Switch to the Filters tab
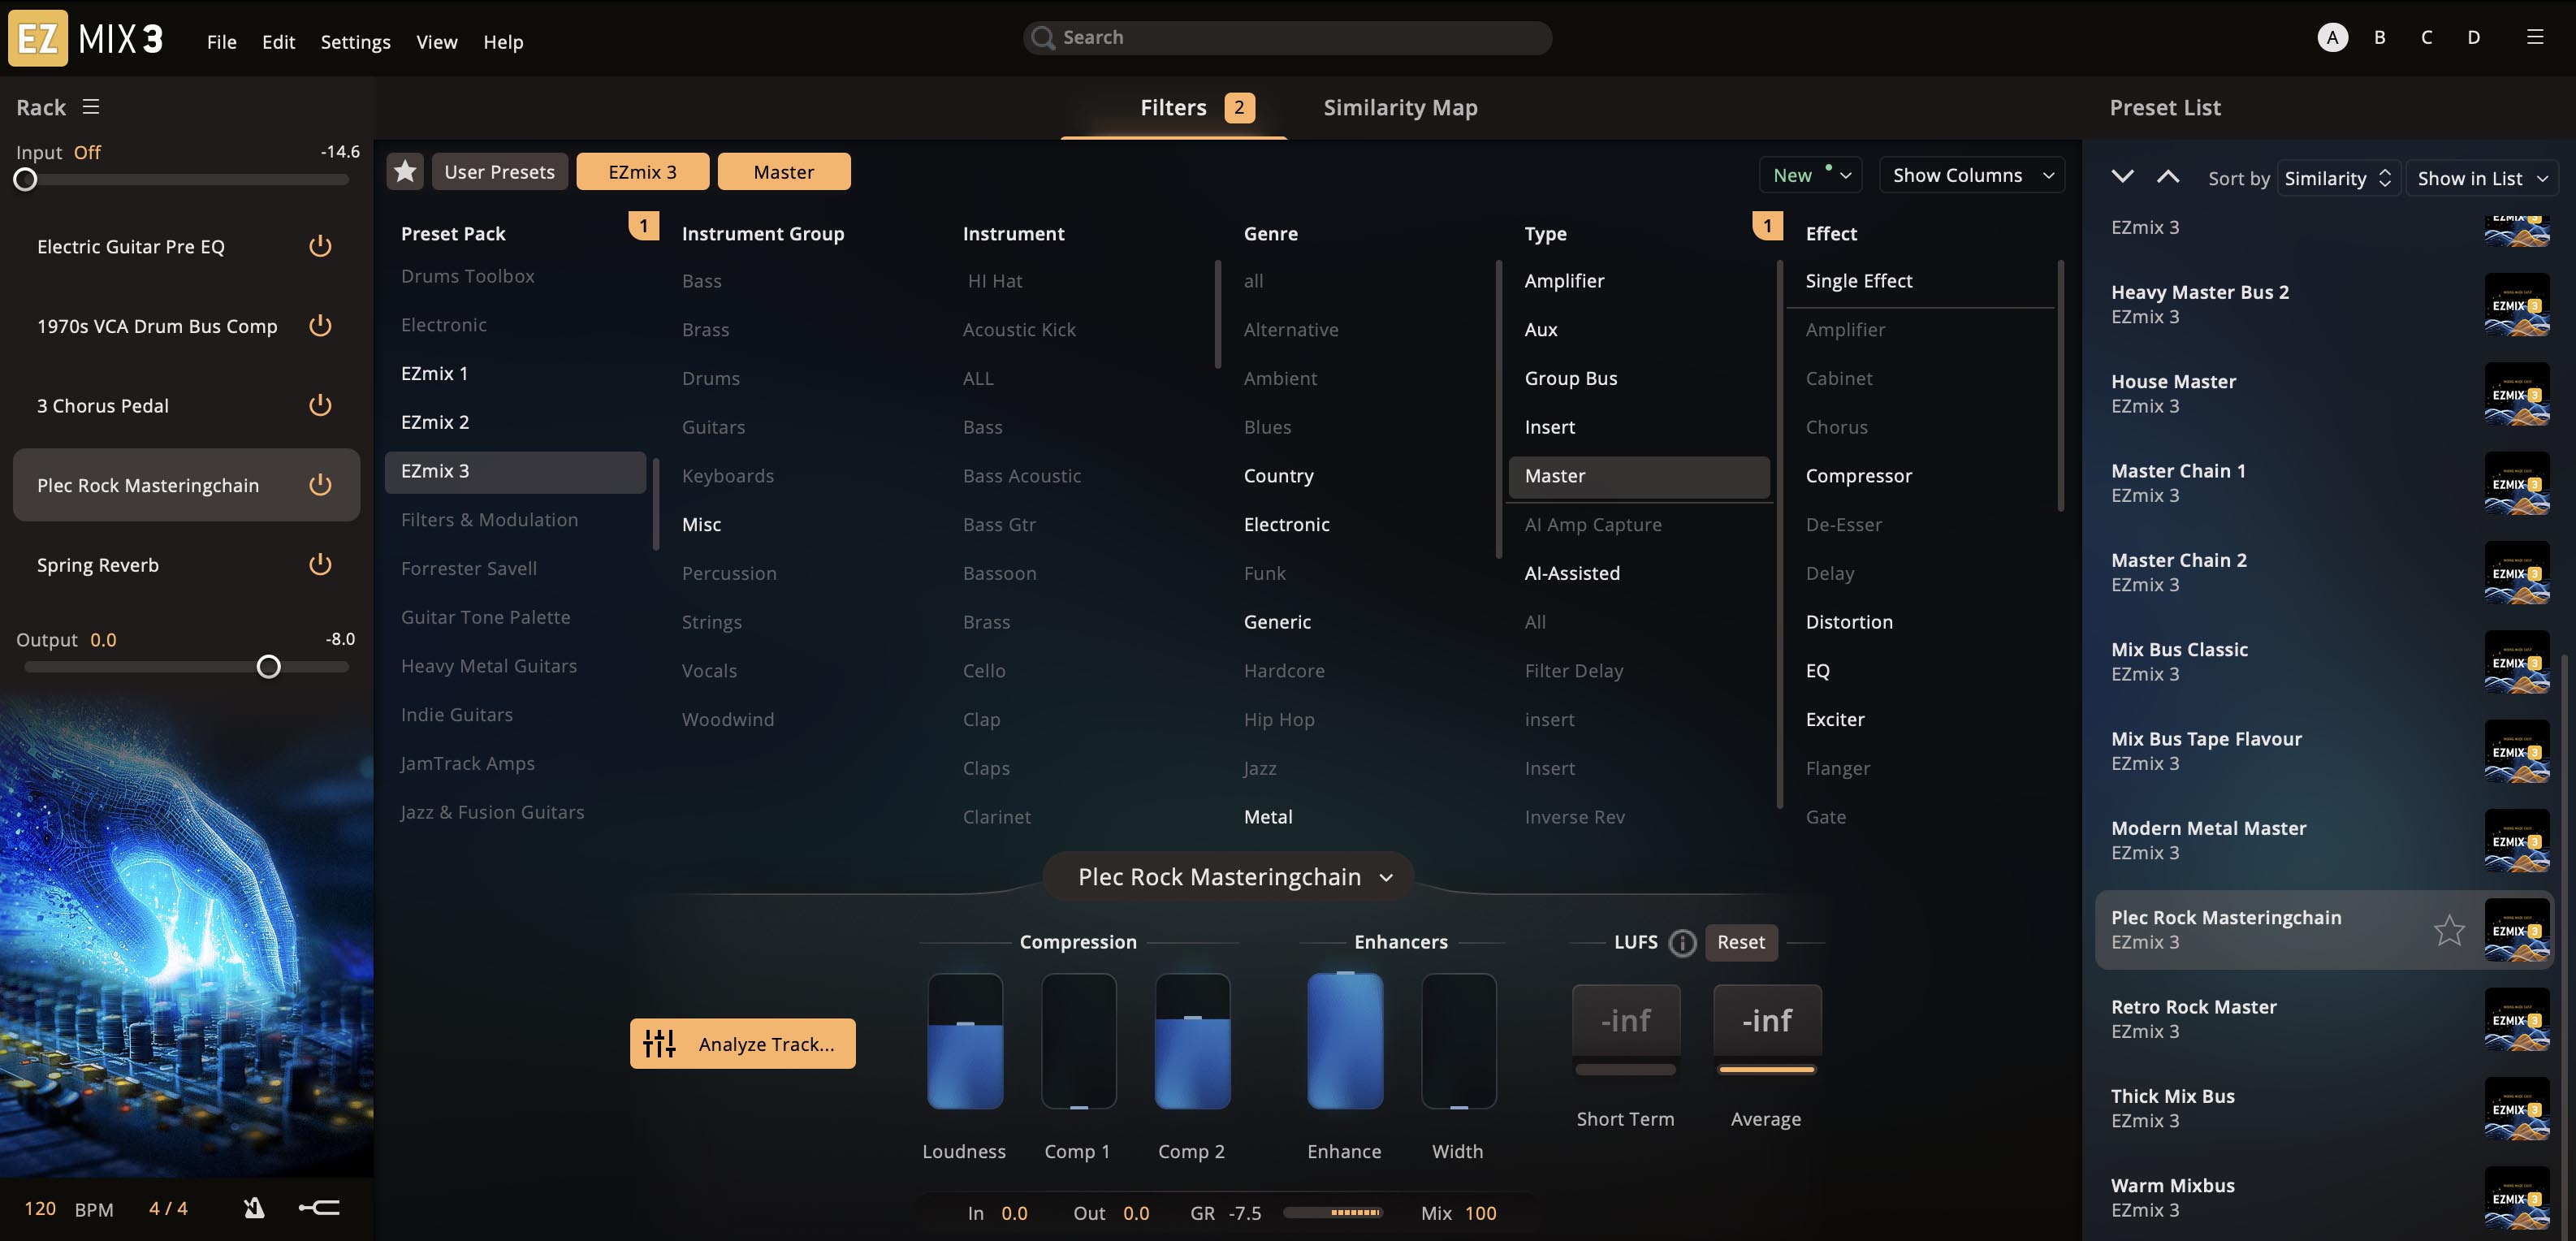Screen dimensions: 2576x1241 (x=1173, y=107)
